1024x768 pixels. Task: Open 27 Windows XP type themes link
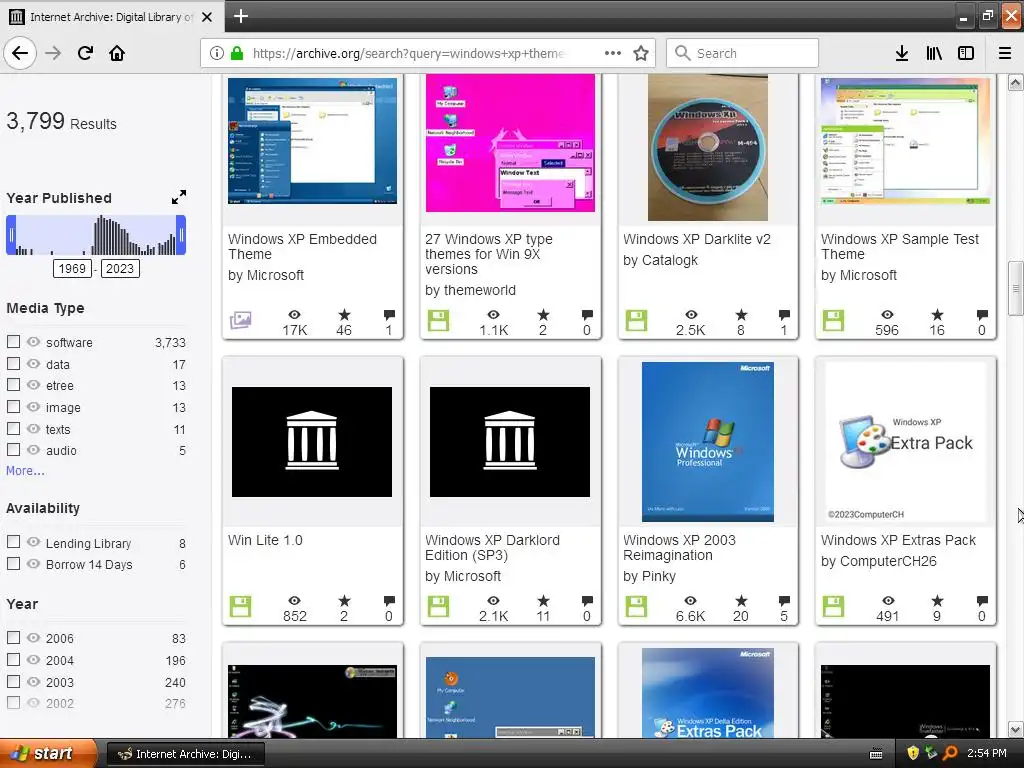click(488, 254)
